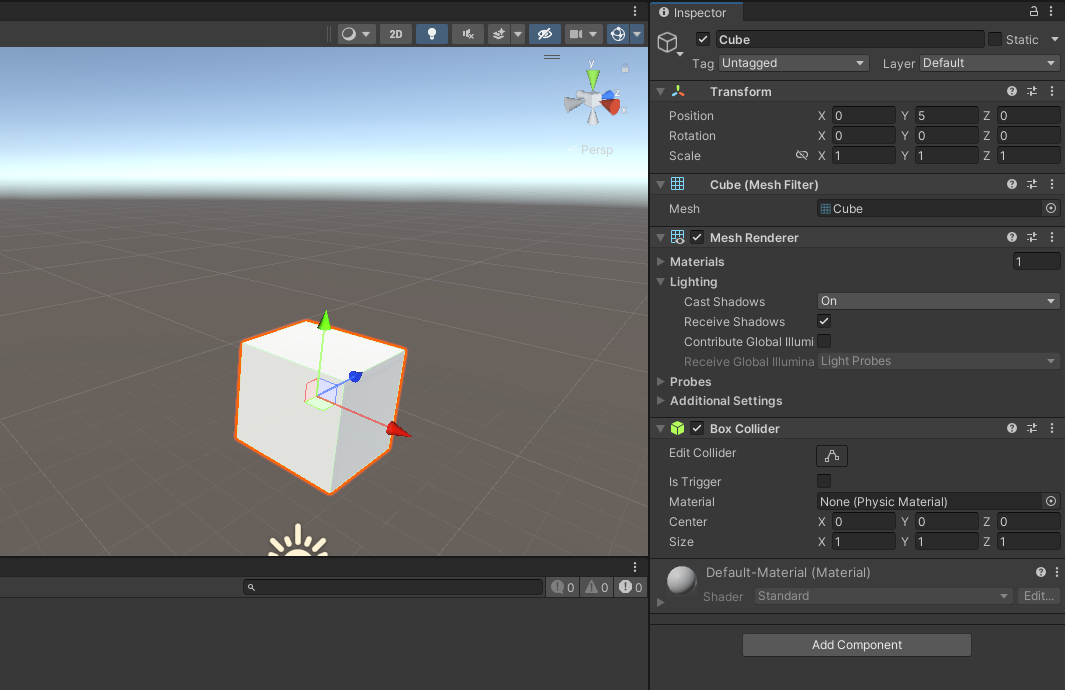
Task: Click the material Edit... button
Action: click(x=1039, y=596)
